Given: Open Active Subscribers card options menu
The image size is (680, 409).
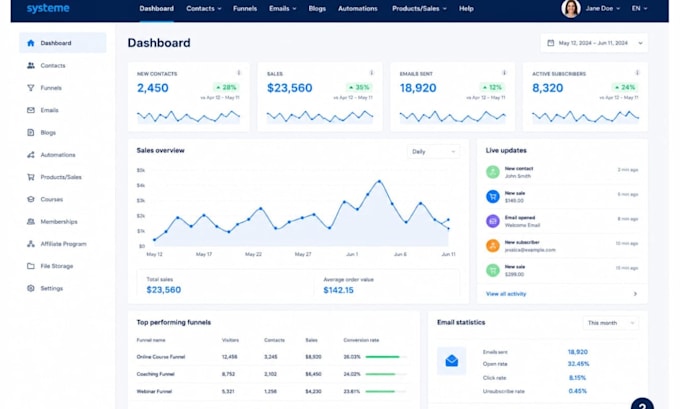Looking at the screenshot, I should [x=637, y=72].
